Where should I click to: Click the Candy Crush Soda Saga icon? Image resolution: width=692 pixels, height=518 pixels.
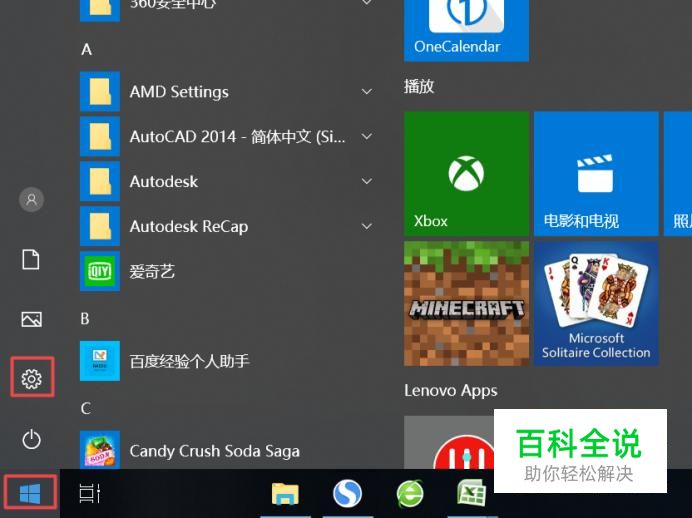(x=100, y=449)
